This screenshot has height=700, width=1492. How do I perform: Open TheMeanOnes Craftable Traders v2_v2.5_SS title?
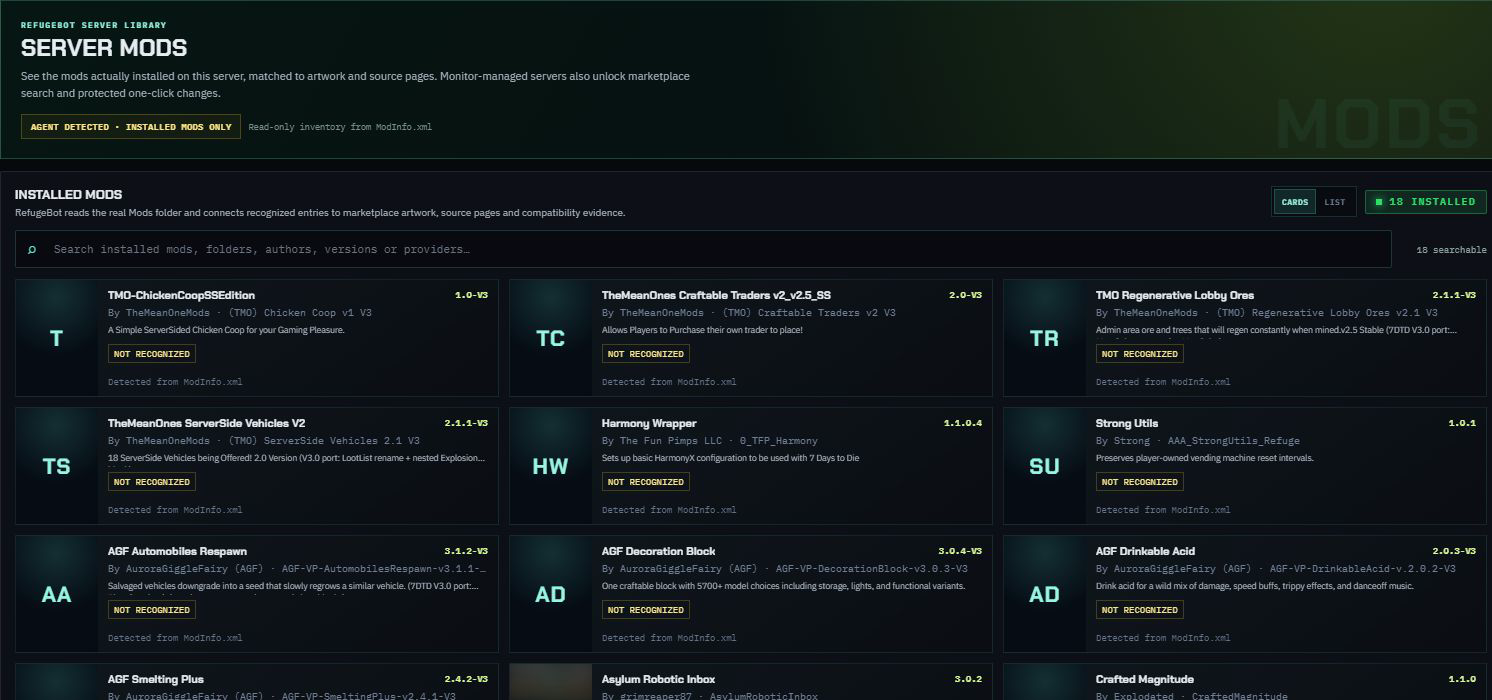coord(716,295)
